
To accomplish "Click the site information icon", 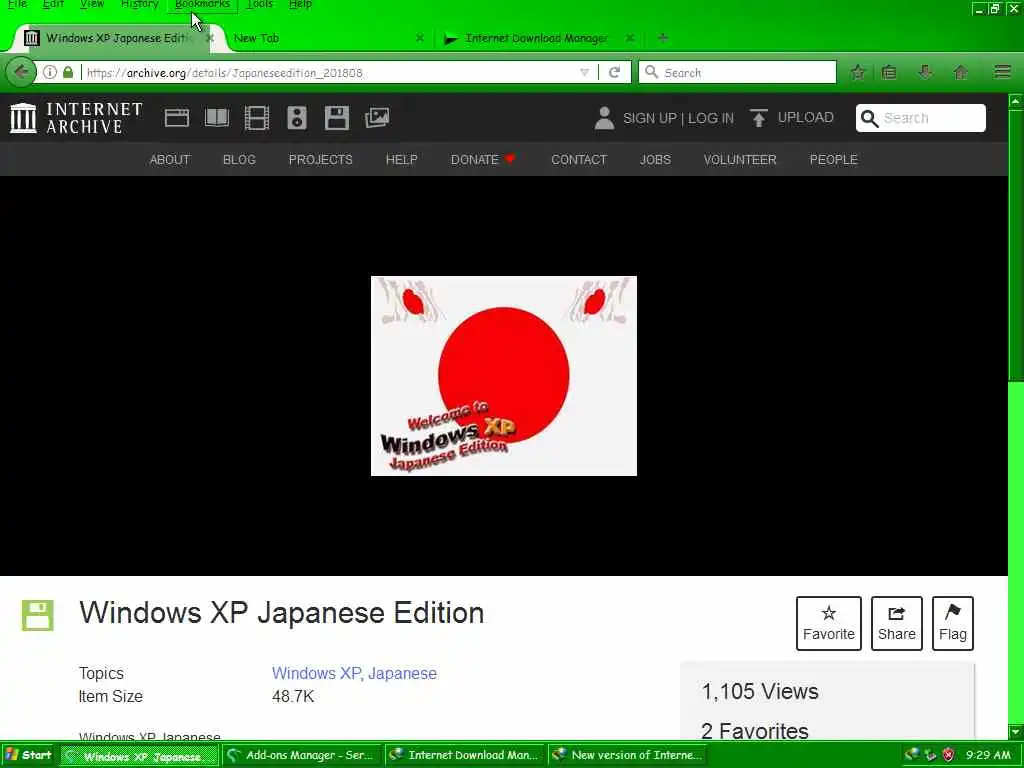I will click(x=50, y=72).
